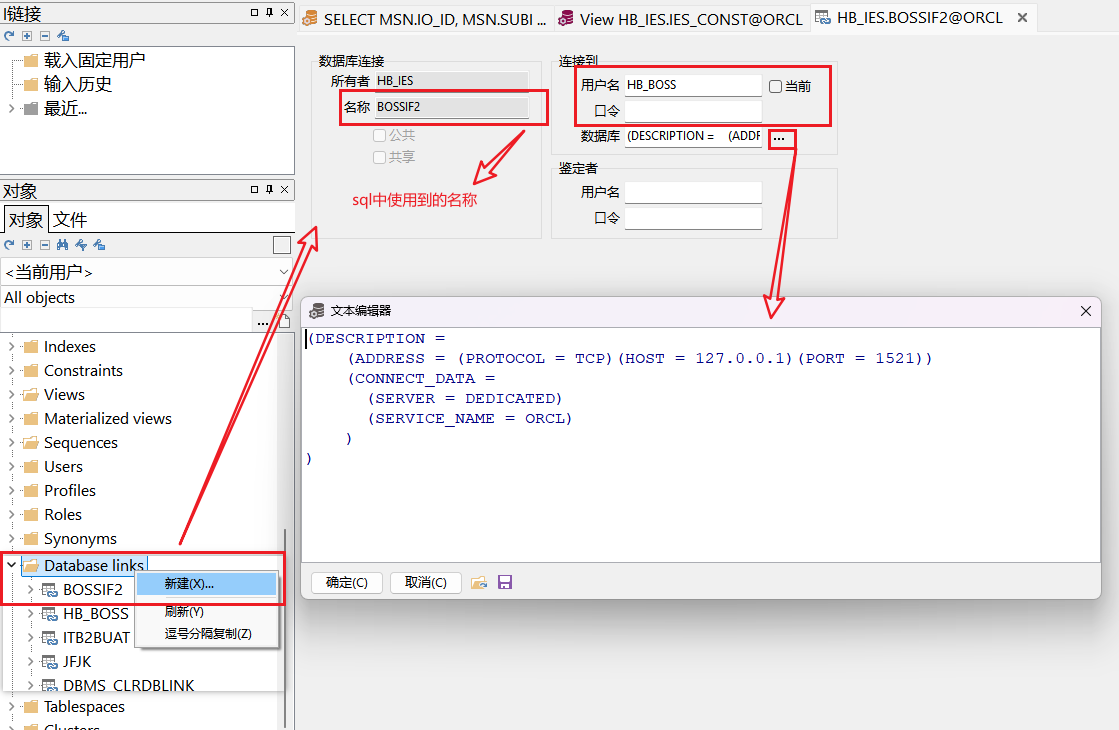Click the save icon in text editor
This screenshot has width=1119, height=730.
(x=505, y=582)
